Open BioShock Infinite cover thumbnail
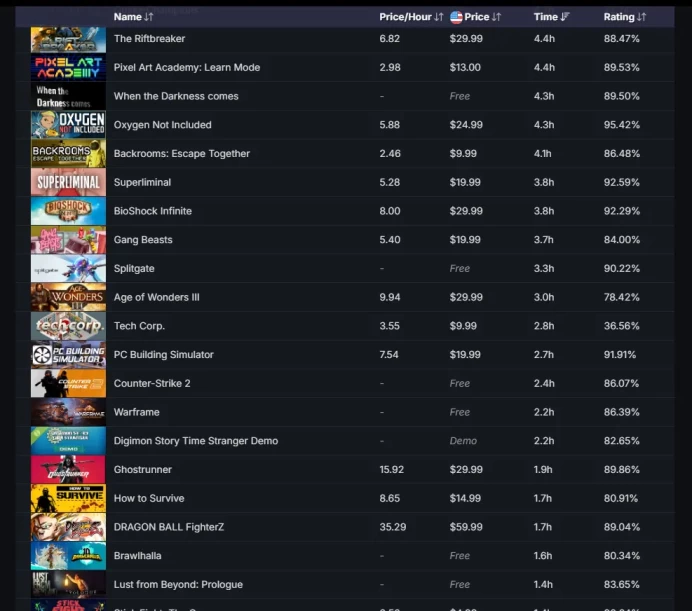The image size is (692, 611). 68,211
